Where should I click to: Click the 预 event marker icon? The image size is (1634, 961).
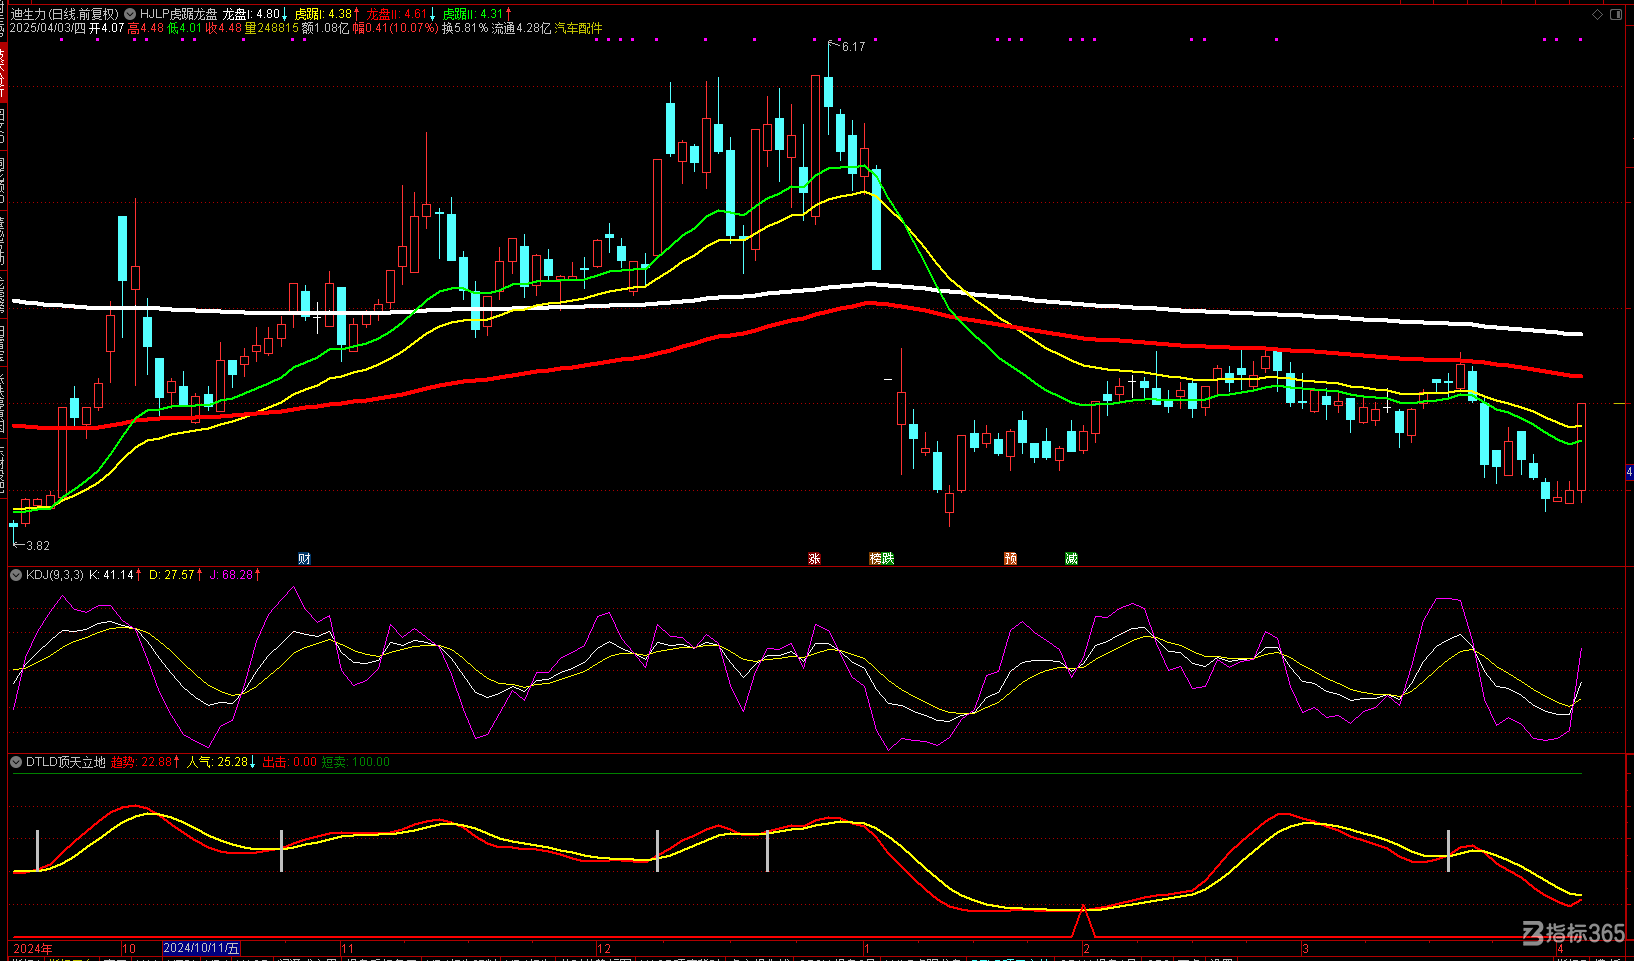(1010, 558)
